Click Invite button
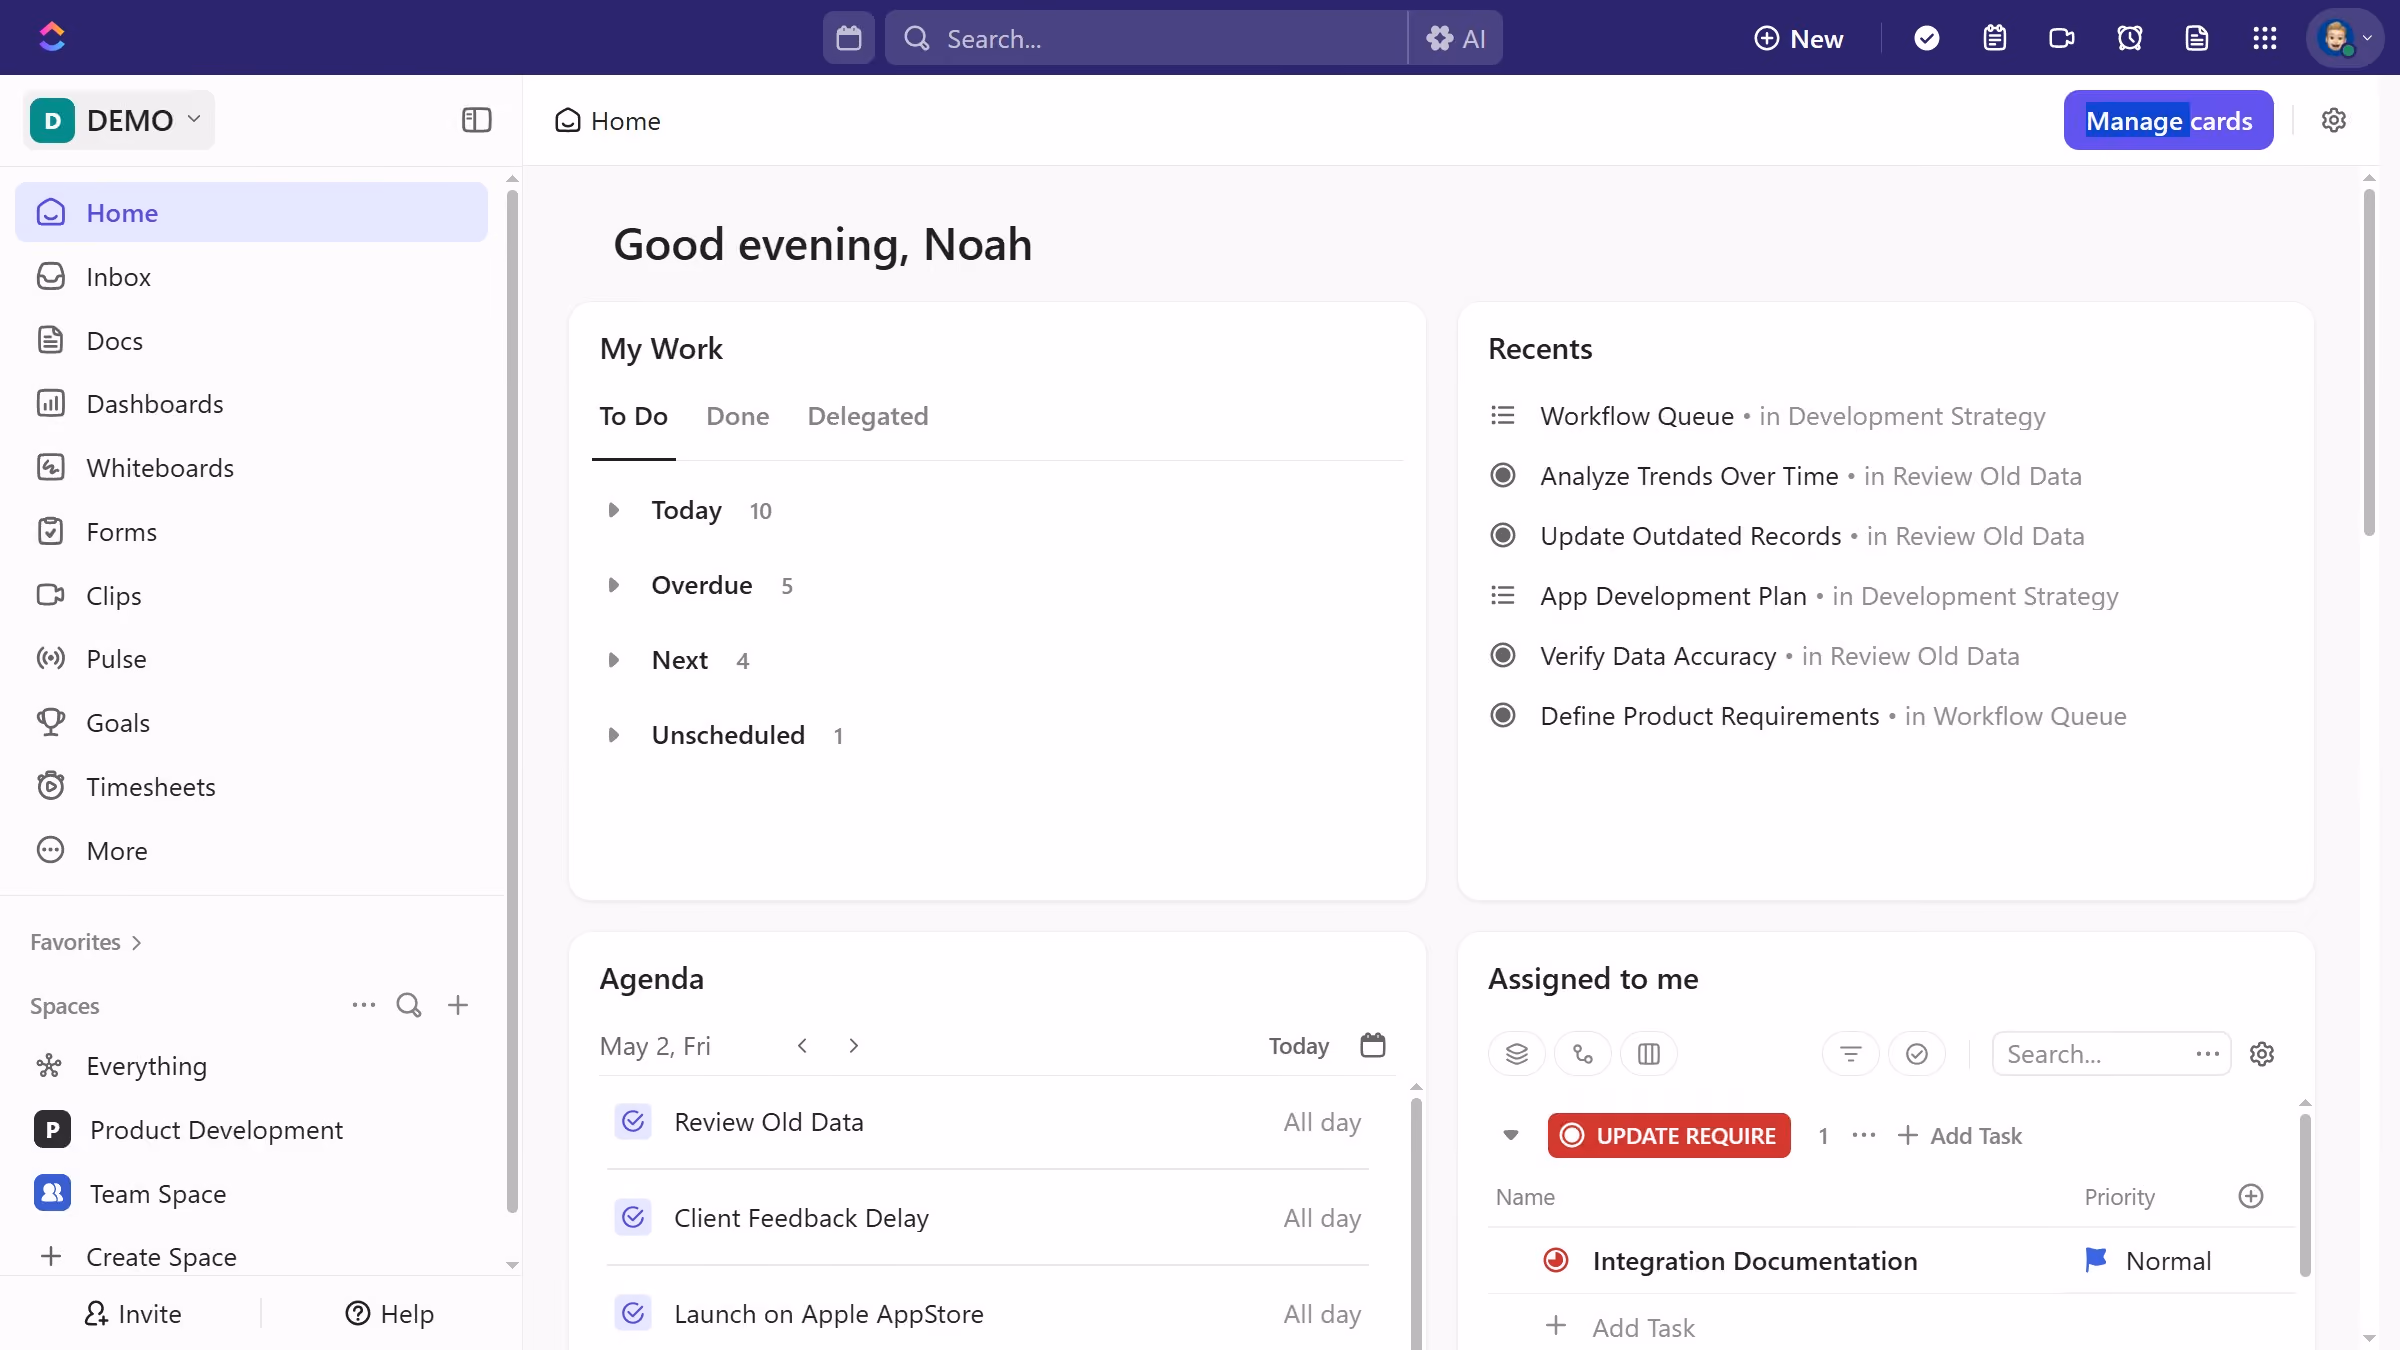This screenshot has width=2400, height=1350. click(x=132, y=1313)
